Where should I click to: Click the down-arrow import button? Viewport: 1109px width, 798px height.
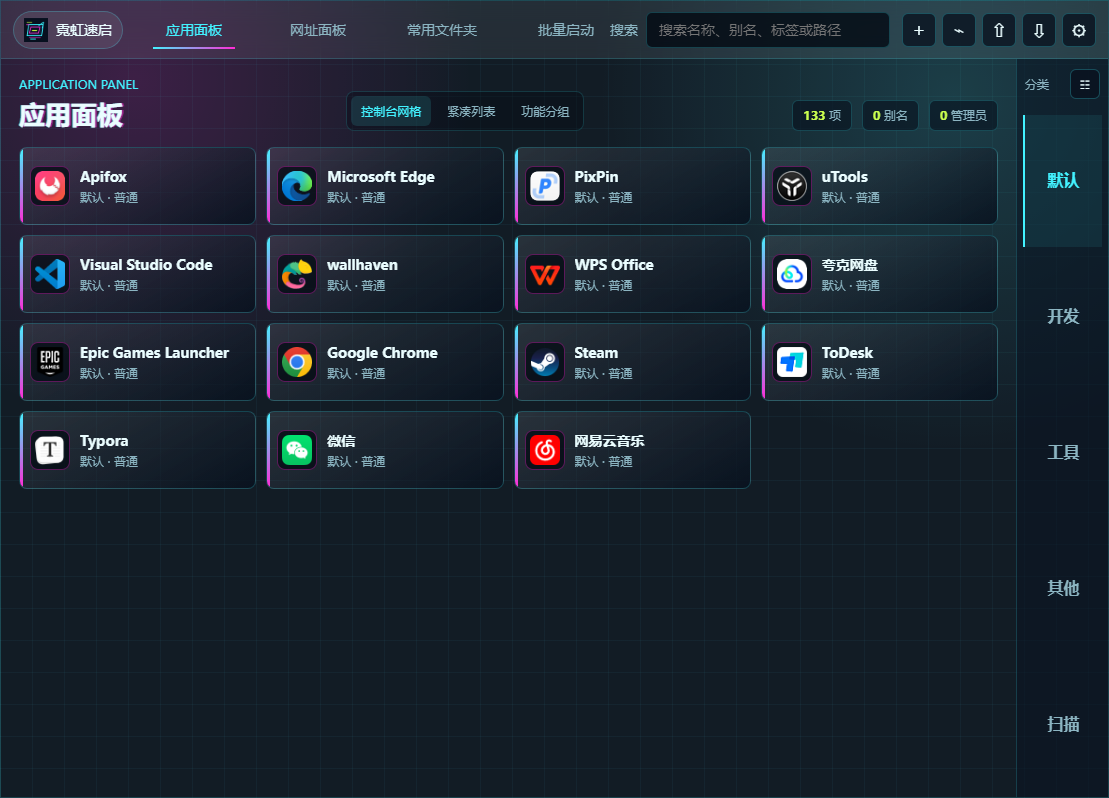click(x=1039, y=30)
